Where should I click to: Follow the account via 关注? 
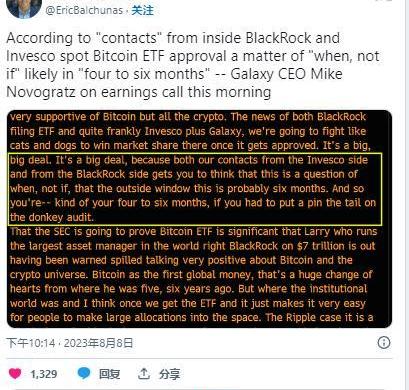coord(142,10)
